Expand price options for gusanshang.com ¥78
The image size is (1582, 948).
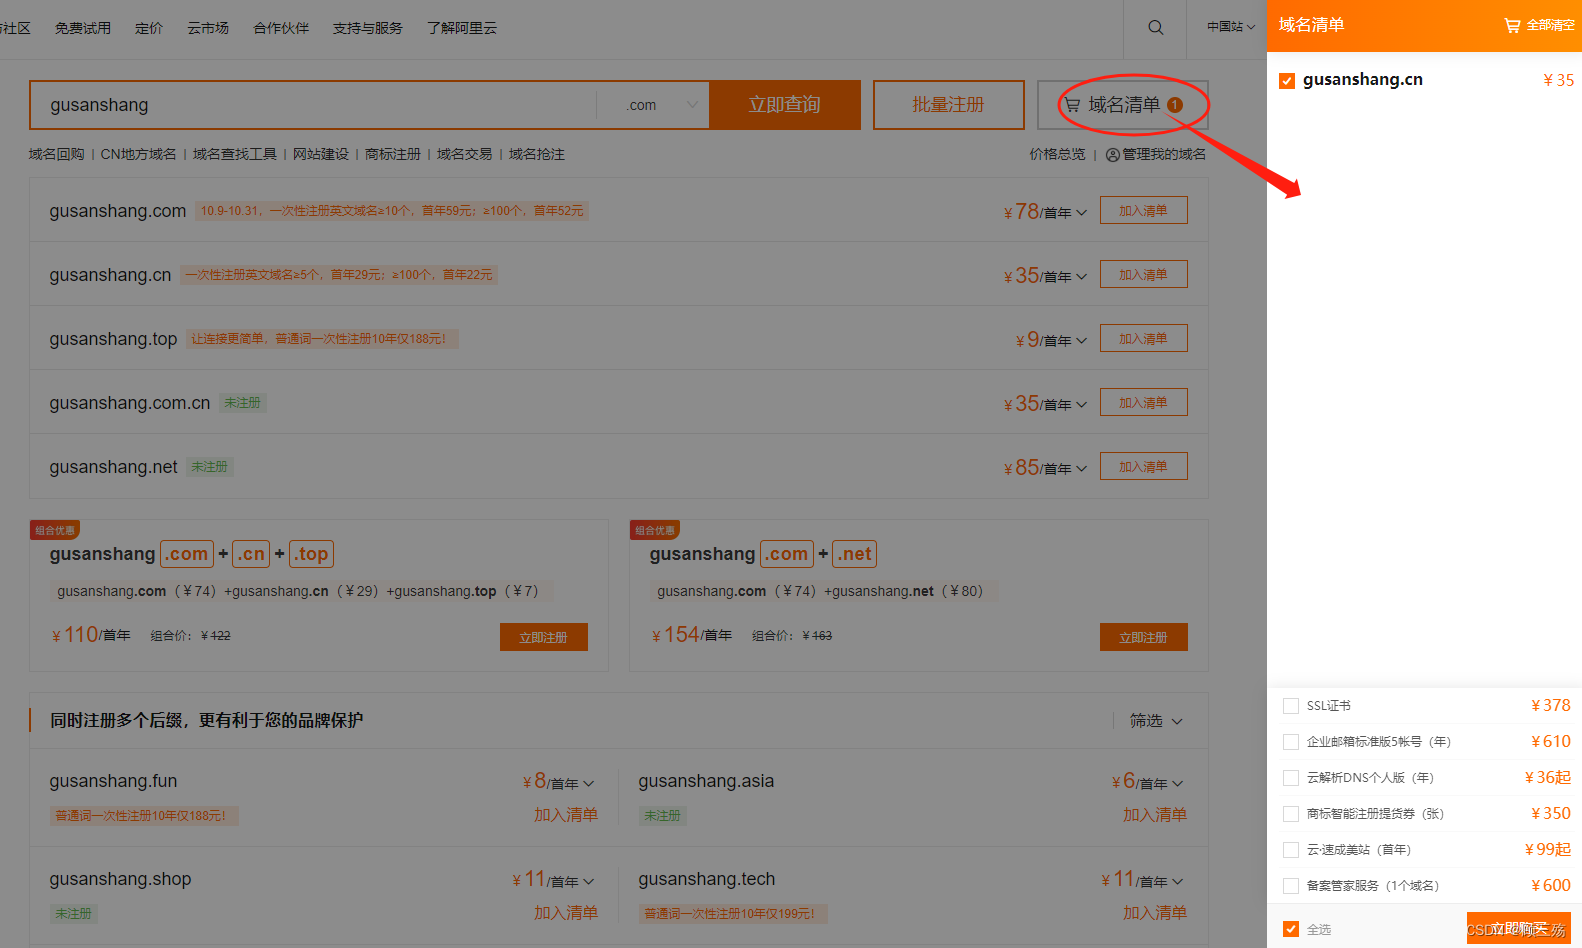[1081, 213]
